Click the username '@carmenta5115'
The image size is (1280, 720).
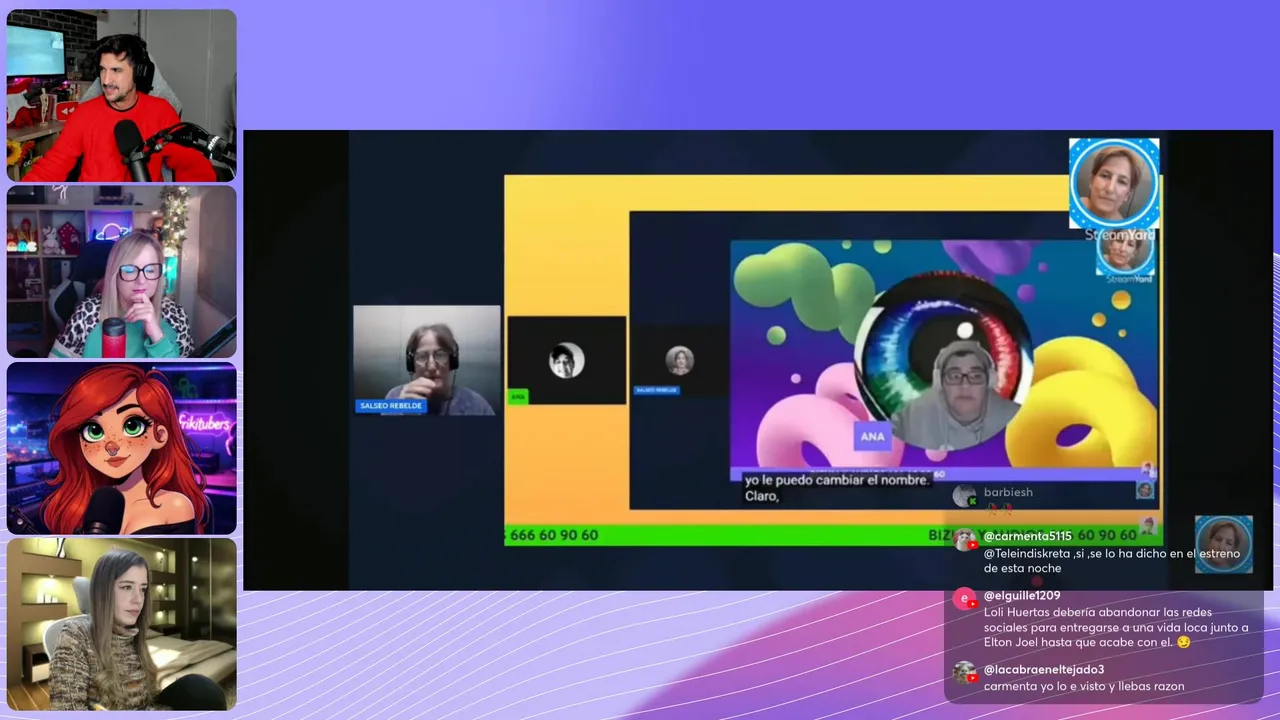click(x=1027, y=536)
